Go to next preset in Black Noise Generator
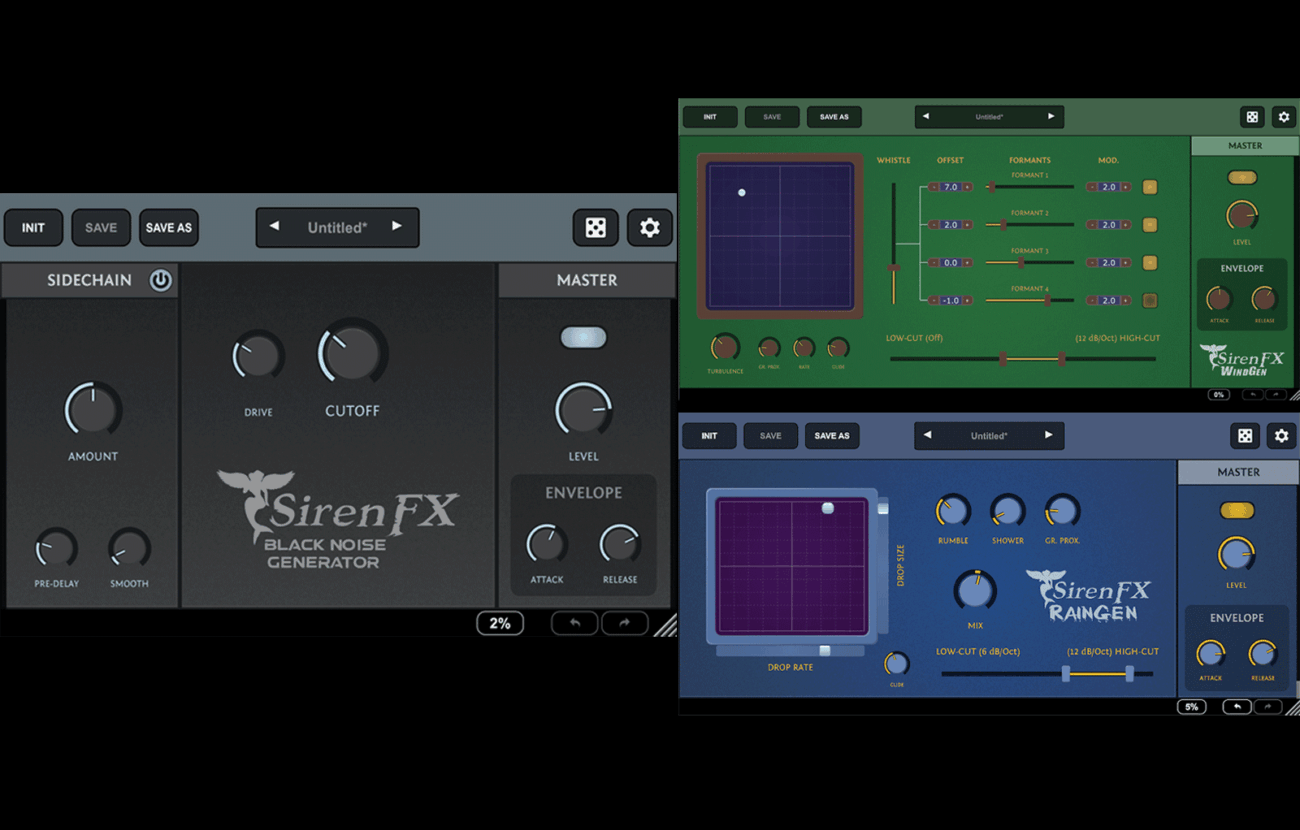Viewport: 1300px width, 830px height. tap(397, 227)
